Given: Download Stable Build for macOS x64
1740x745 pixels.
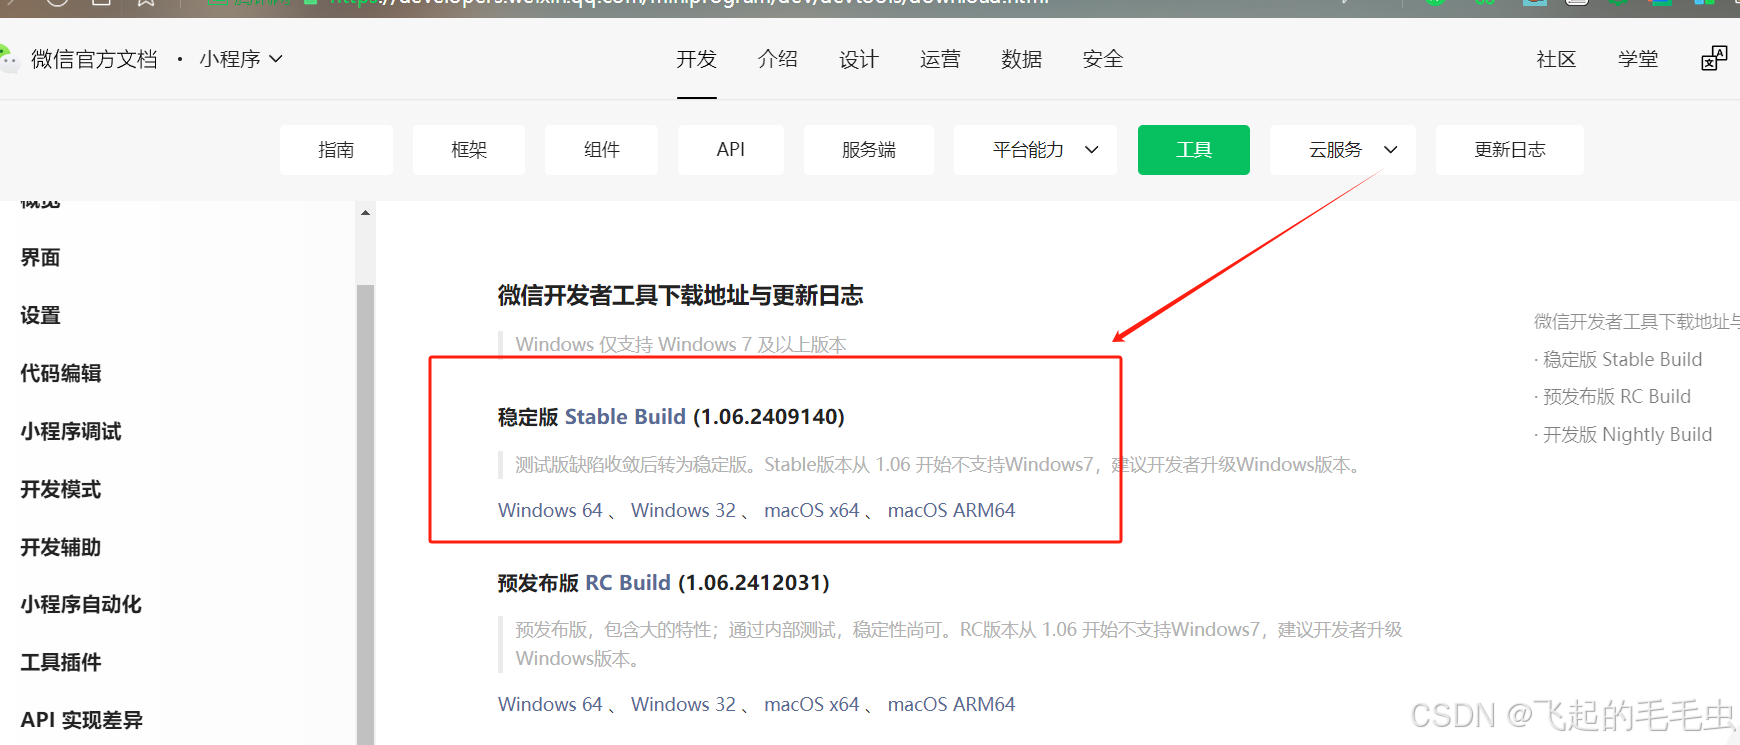Looking at the screenshot, I should tap(812, 510).
